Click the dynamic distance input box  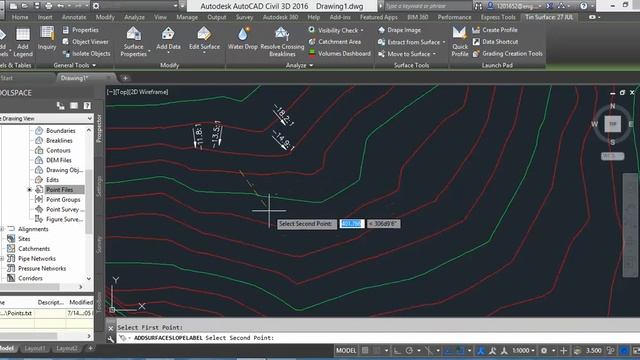pos(351,224)
